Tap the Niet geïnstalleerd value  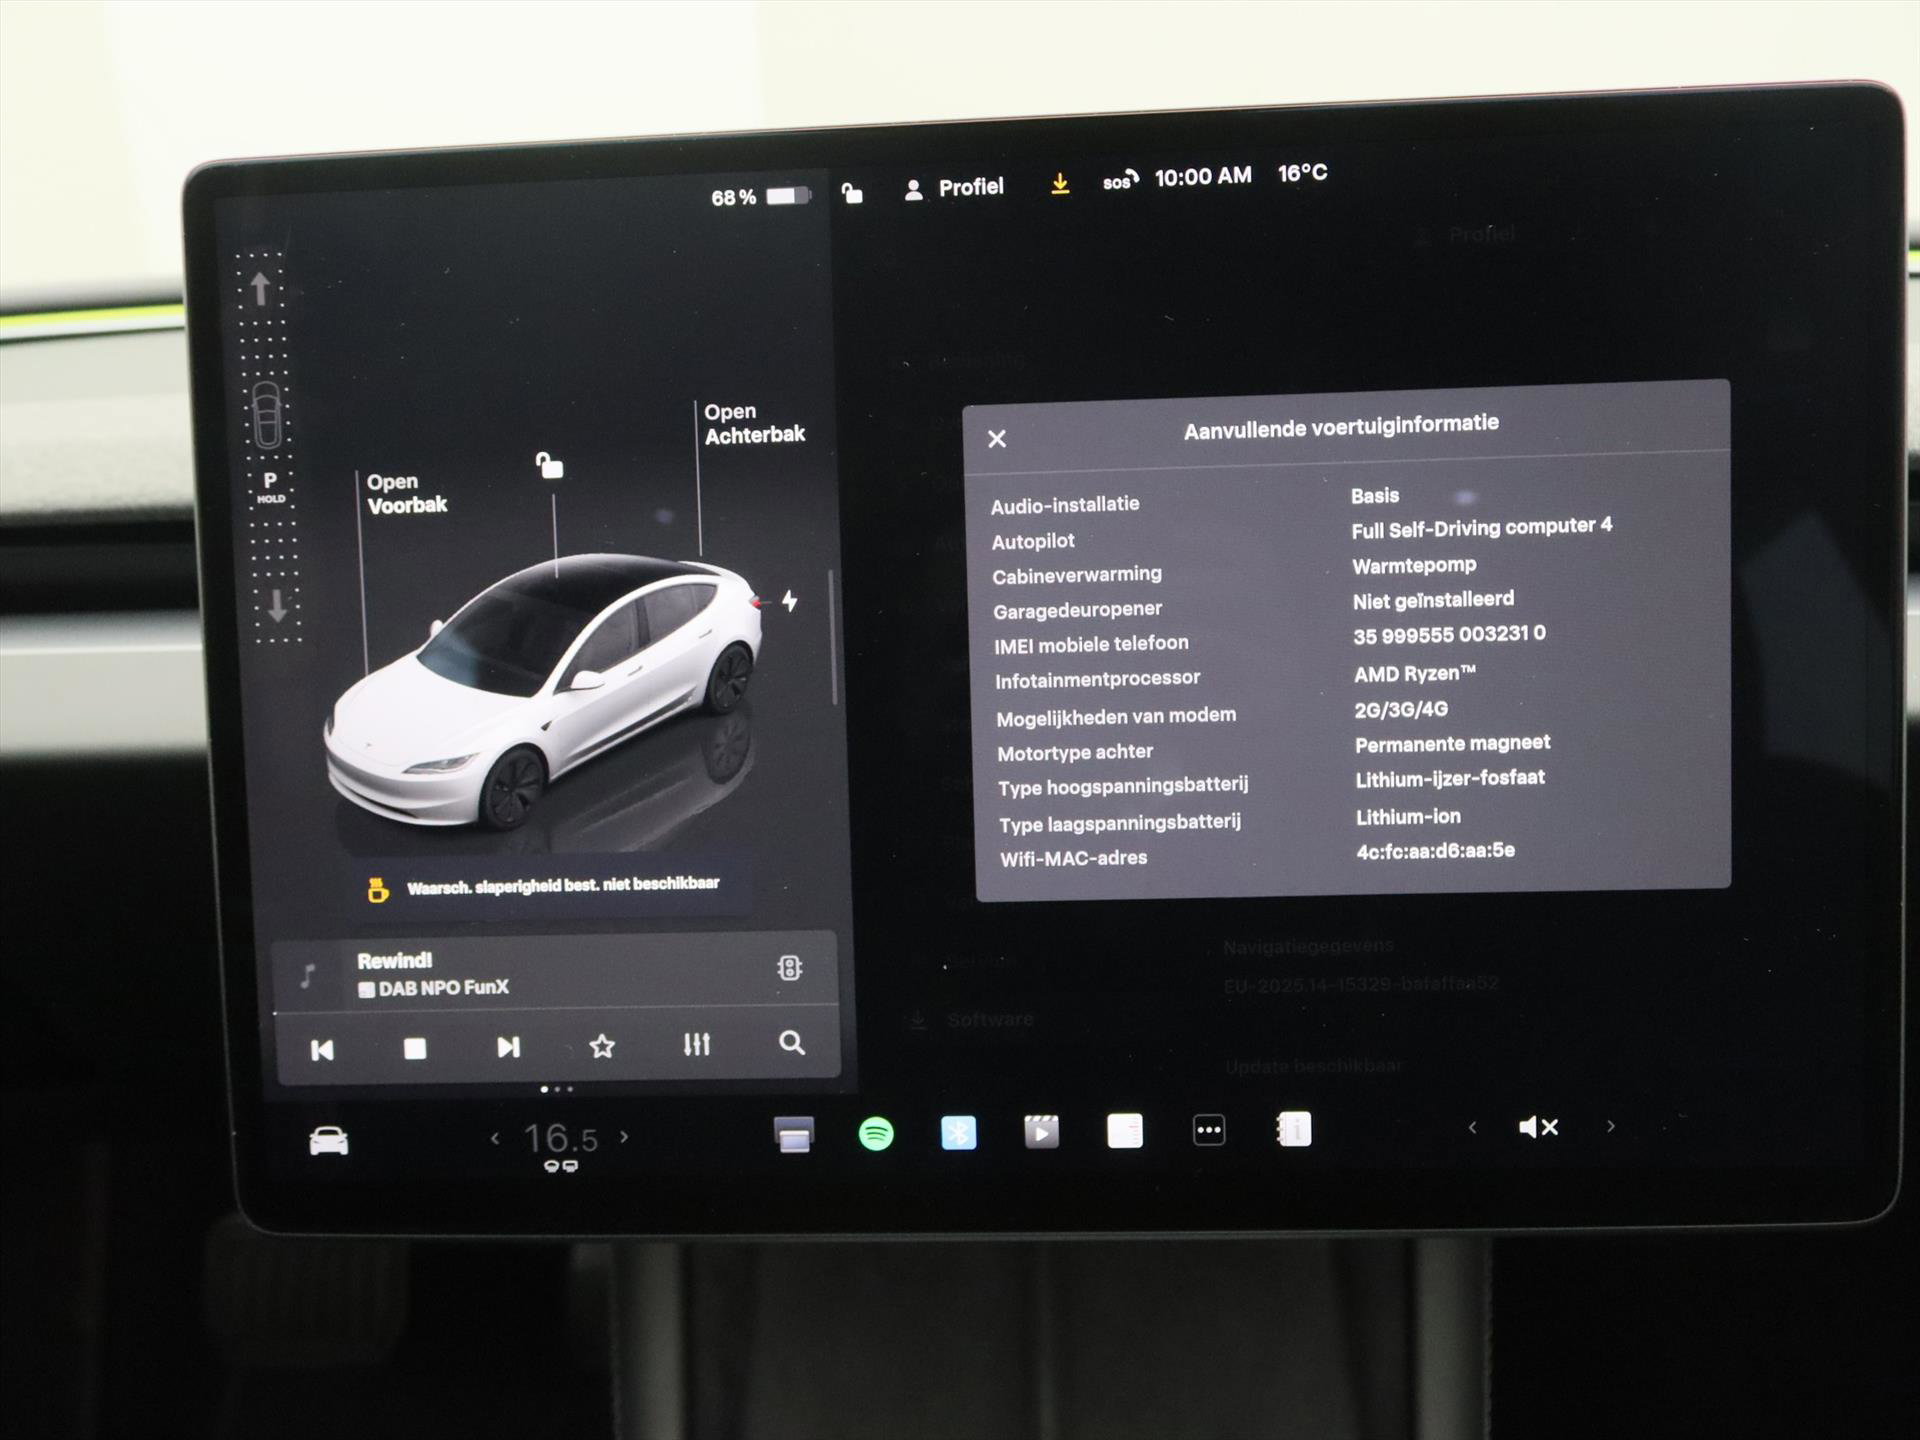[x=1433, y=600]
